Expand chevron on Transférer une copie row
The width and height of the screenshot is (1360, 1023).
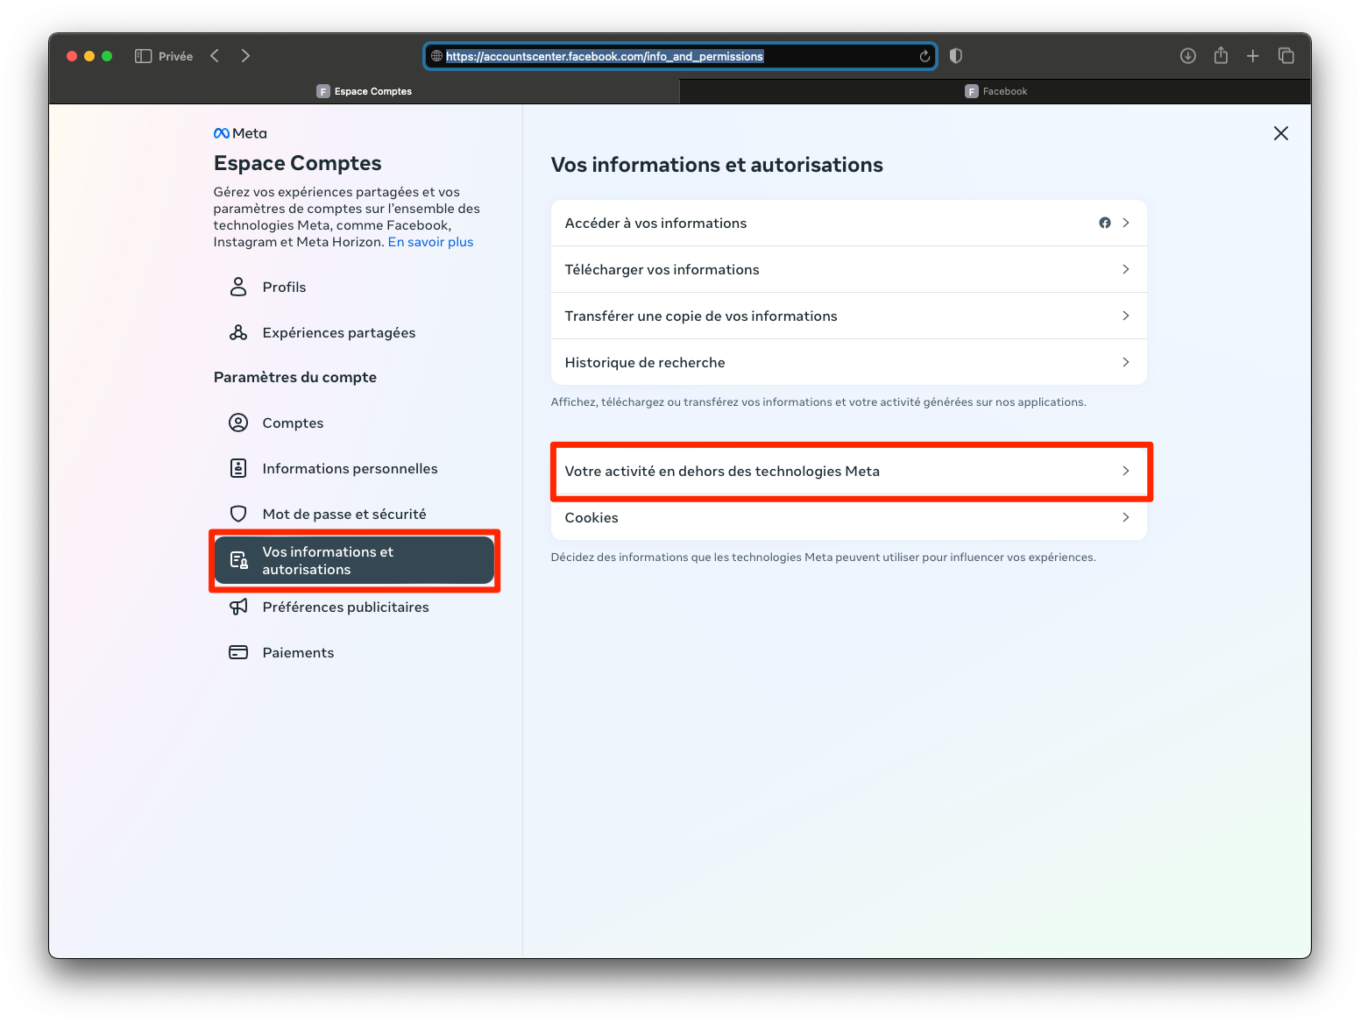pos(1126,316)
